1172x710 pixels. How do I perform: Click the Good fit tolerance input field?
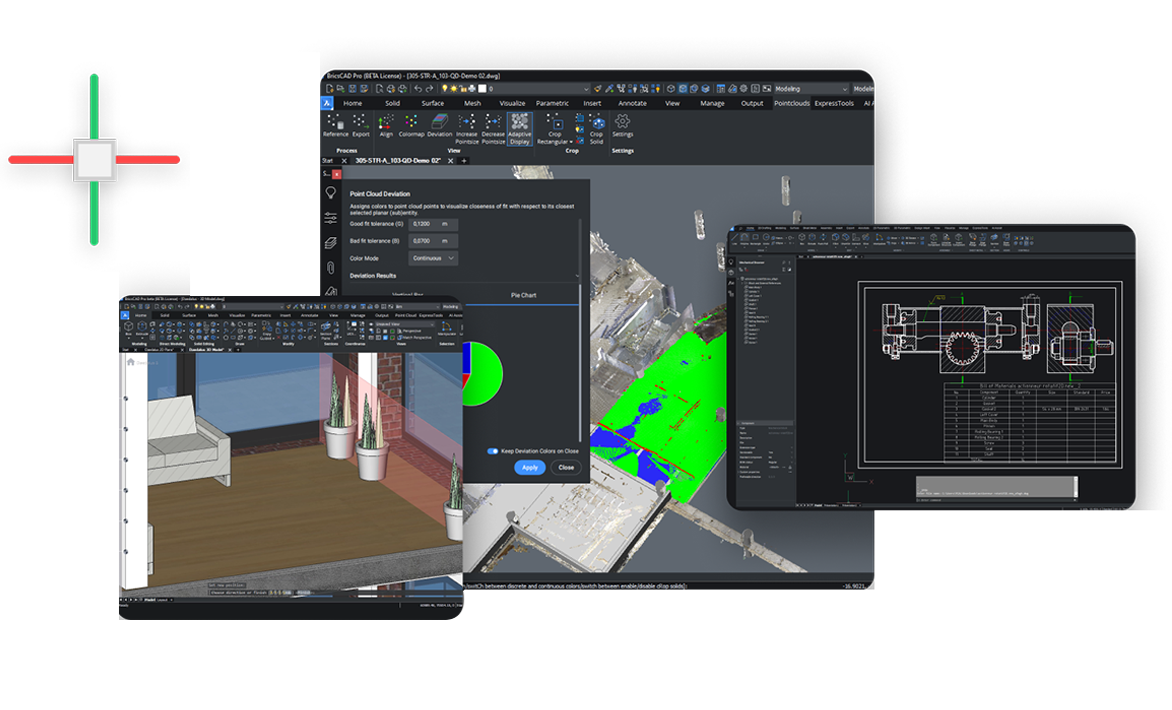(433, 225)
